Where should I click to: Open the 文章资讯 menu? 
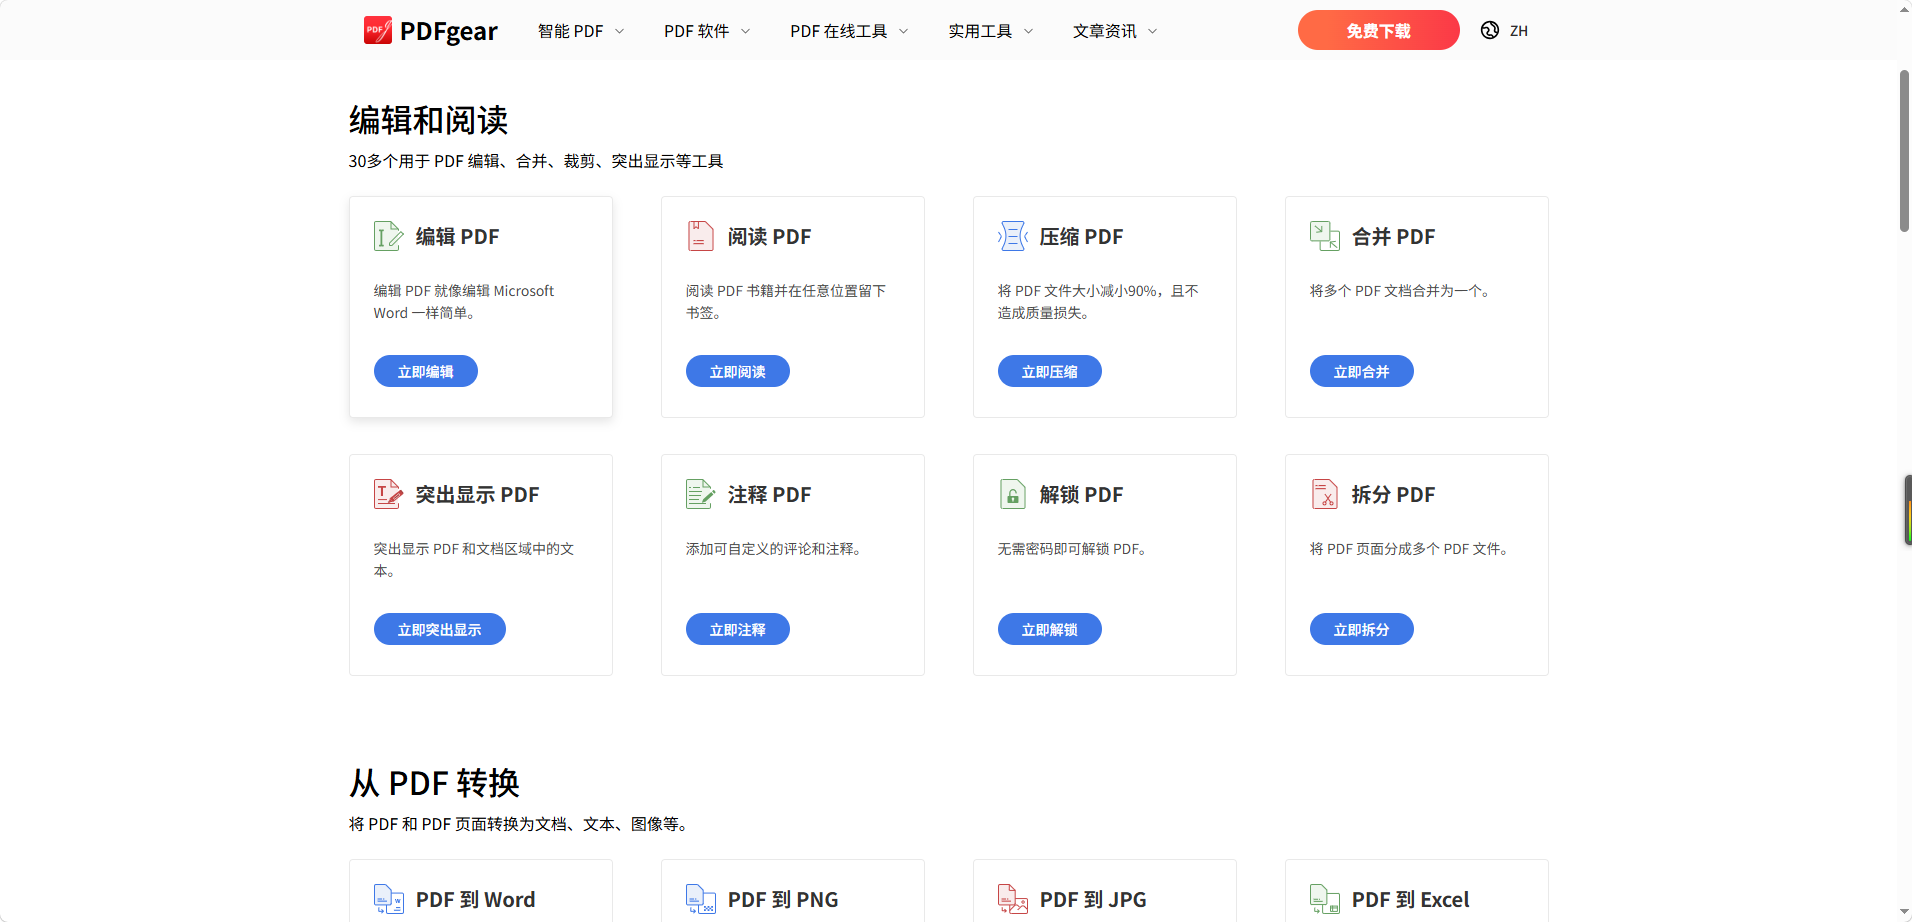point(1115,31)
